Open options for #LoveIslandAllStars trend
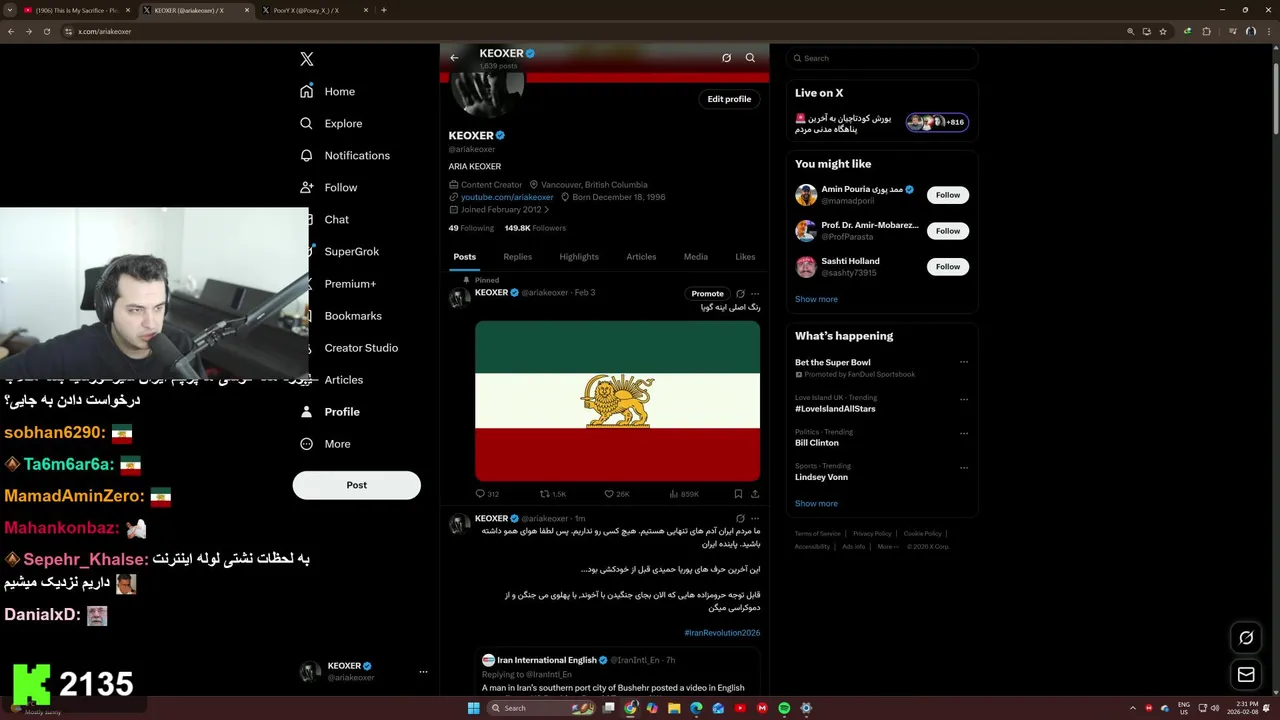This screenshot has width=1280, height=720. pos(964,399)
